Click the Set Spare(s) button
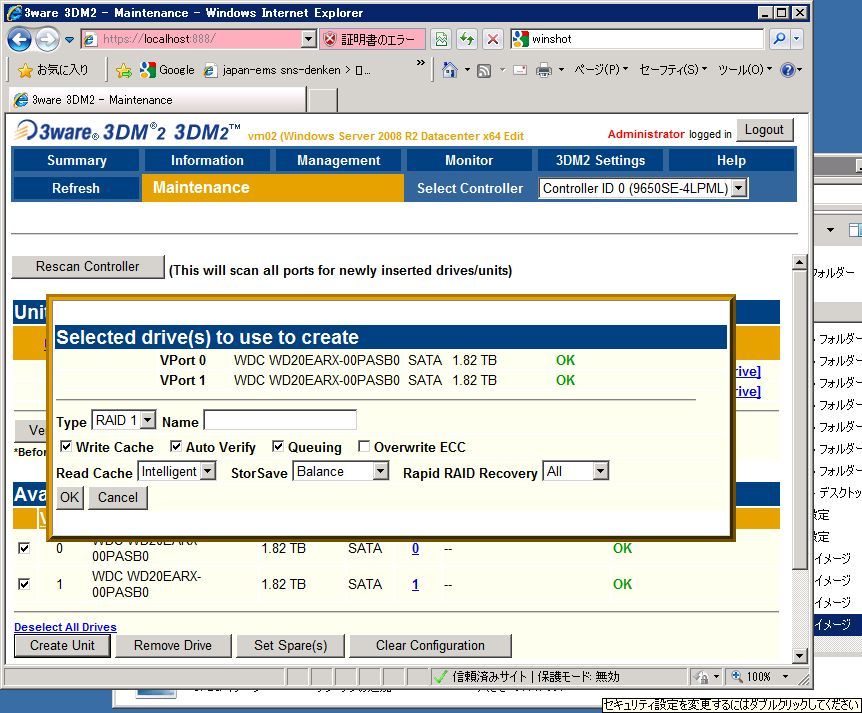 click(290, 645)
